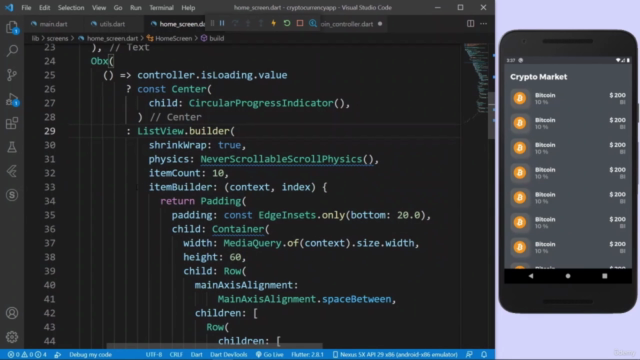The height and width of the screenshot is (360, 640).
Task: Select Nexus 5X emulator device in status bar
Action: pos(395,354)
